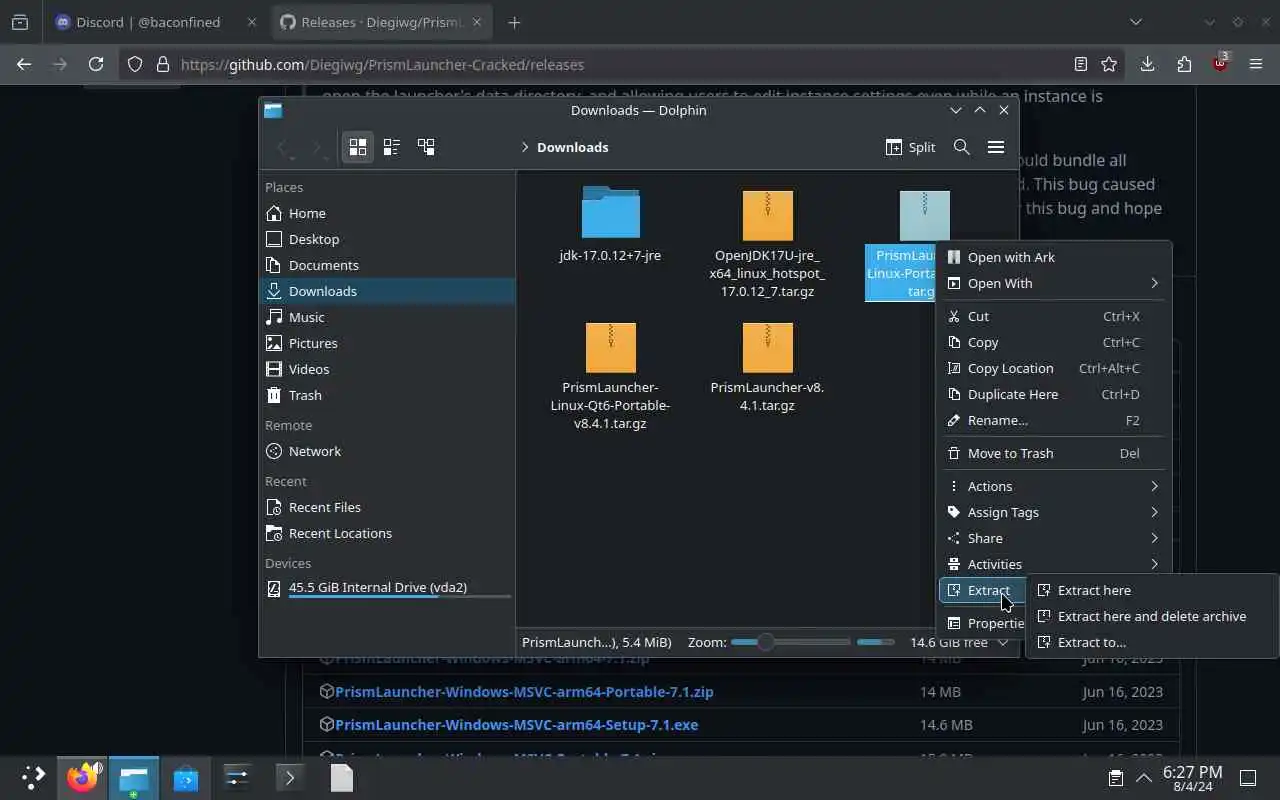Open a new browser tab
Viewport: 1280px width, 800px height.
(x=514, y=22)
